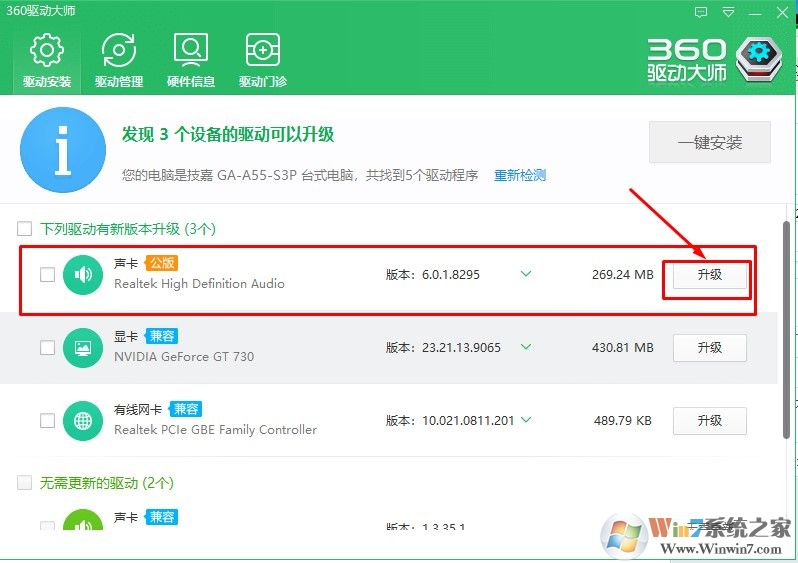Viewport: 798px width, 563px height.
Task: Tick the Realtek High Definition Audio checkbox
Action: click(47, 275)
